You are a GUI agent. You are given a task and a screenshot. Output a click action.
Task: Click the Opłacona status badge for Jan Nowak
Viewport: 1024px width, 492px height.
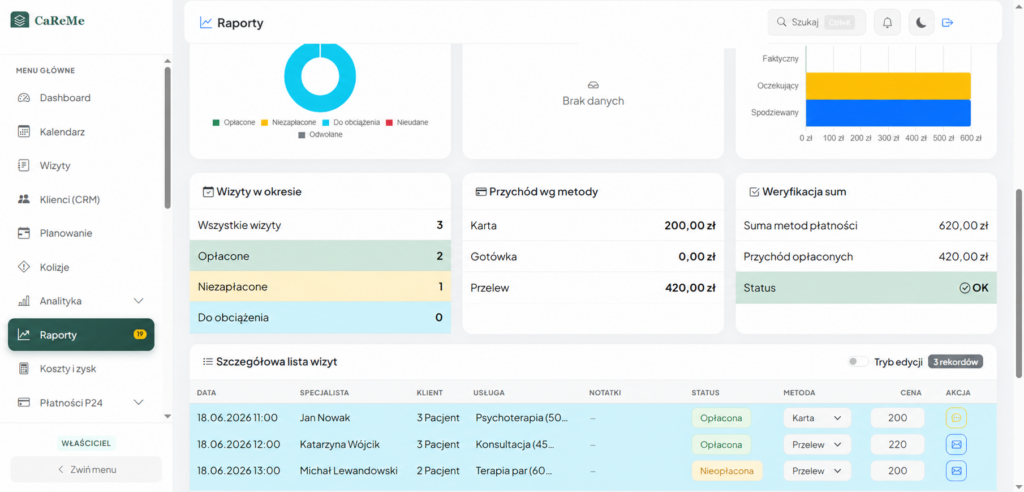pos(721,418)
